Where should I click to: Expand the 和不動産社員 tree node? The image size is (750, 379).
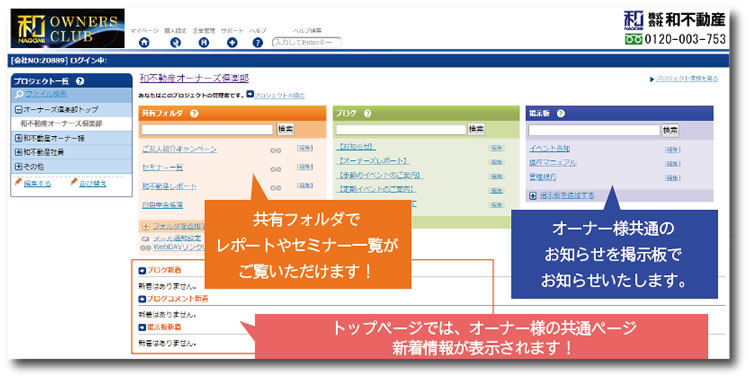pos(19,152)
